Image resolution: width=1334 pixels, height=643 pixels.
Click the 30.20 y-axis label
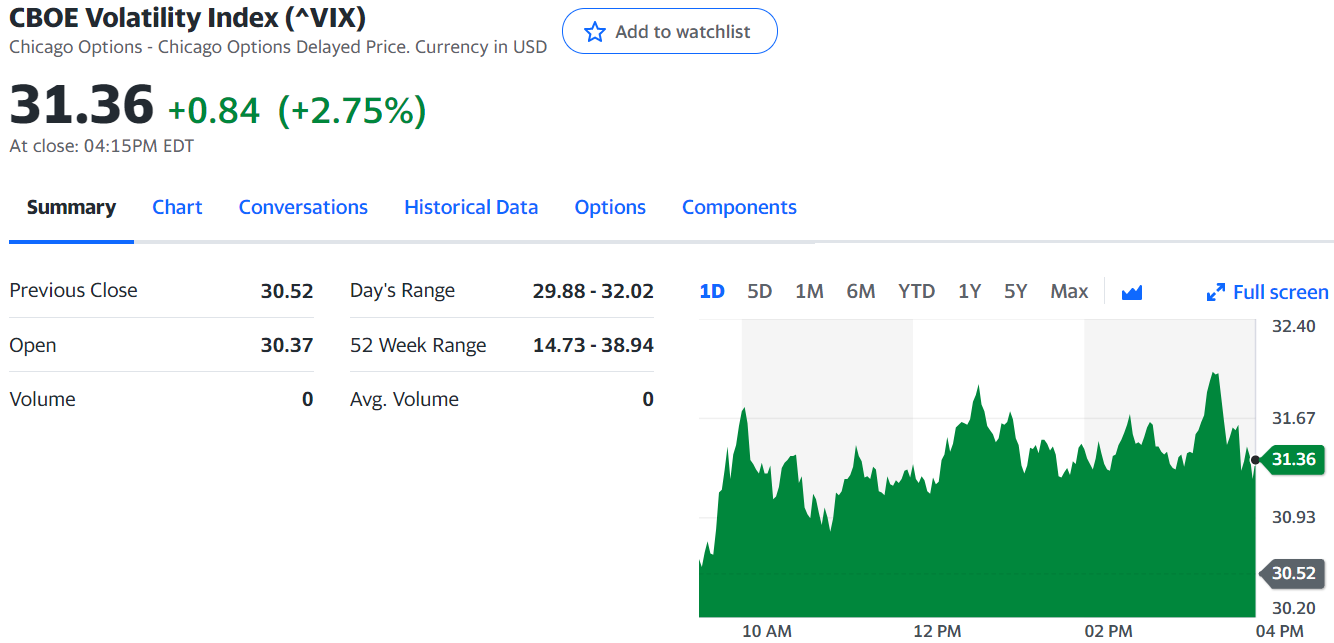pyautogui.click(x=1294, y=608)
